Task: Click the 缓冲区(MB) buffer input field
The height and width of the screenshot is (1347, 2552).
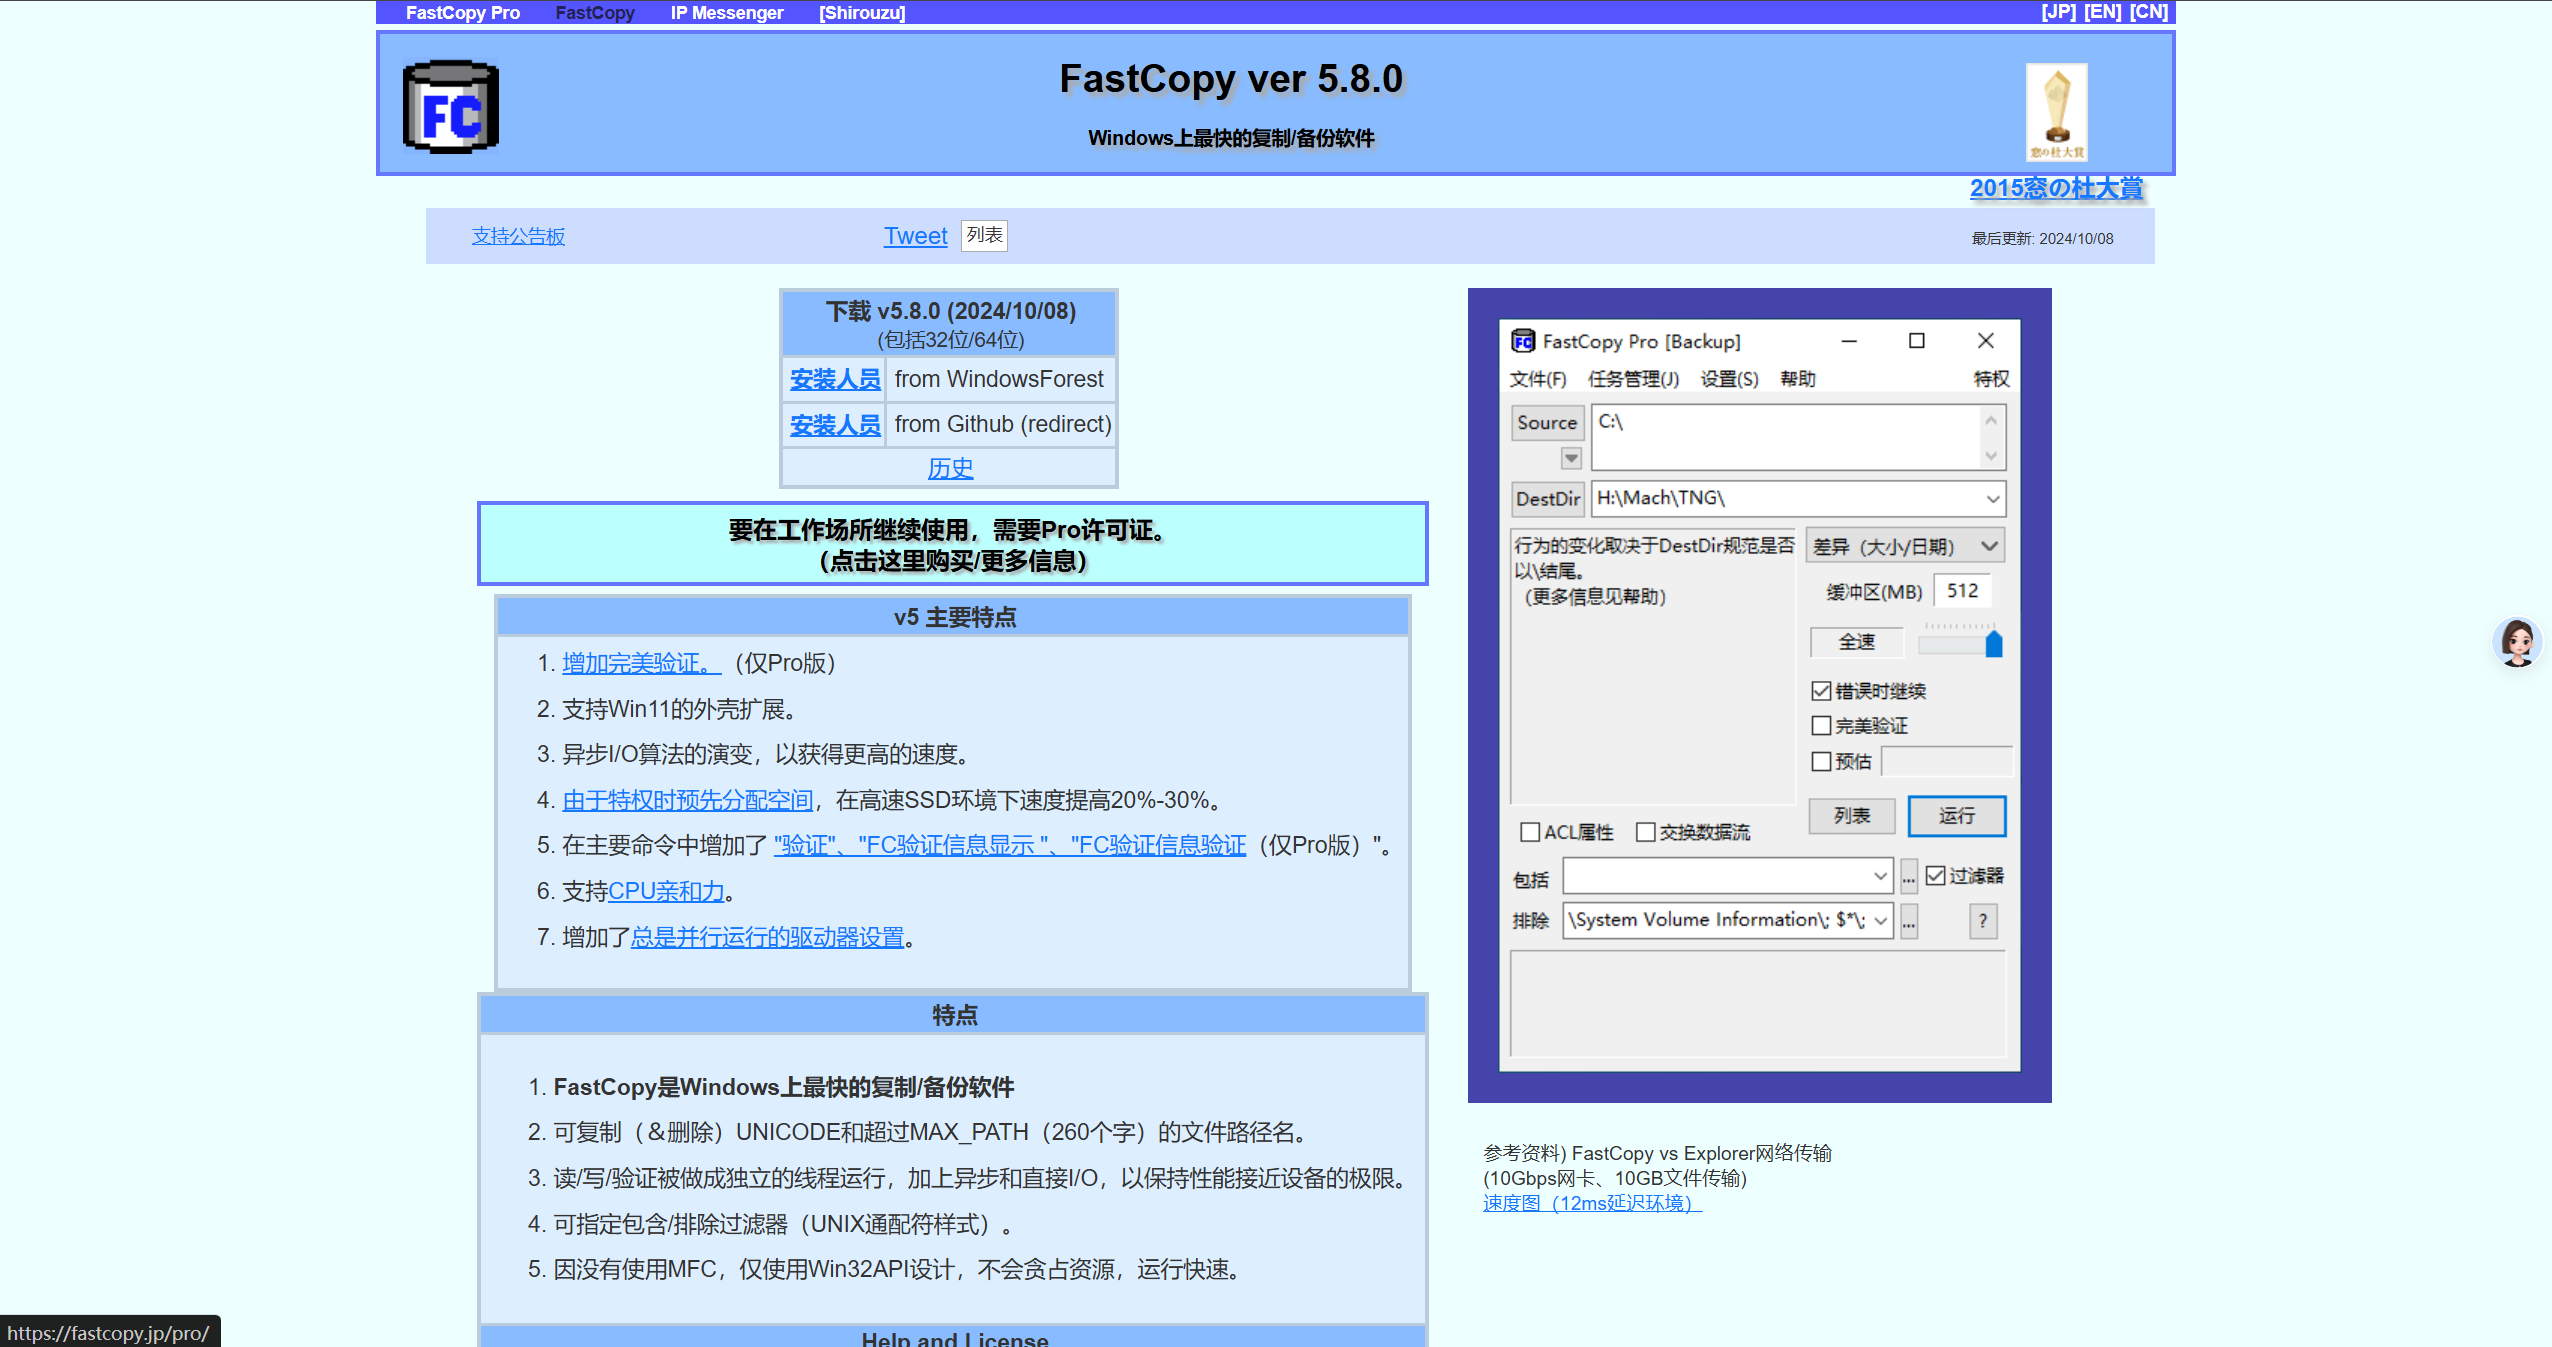Action: 1962,591
